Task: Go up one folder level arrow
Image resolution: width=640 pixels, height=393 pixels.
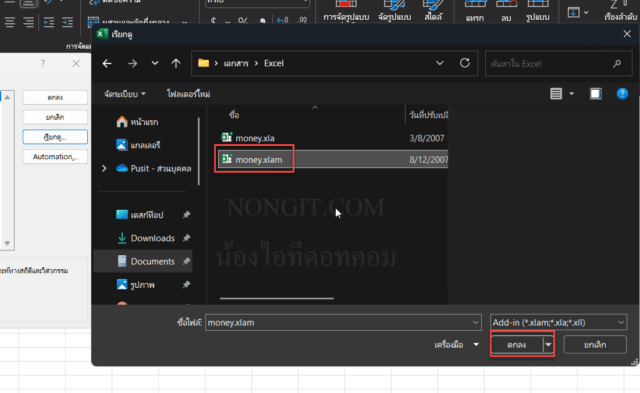Action: [176, 63]
